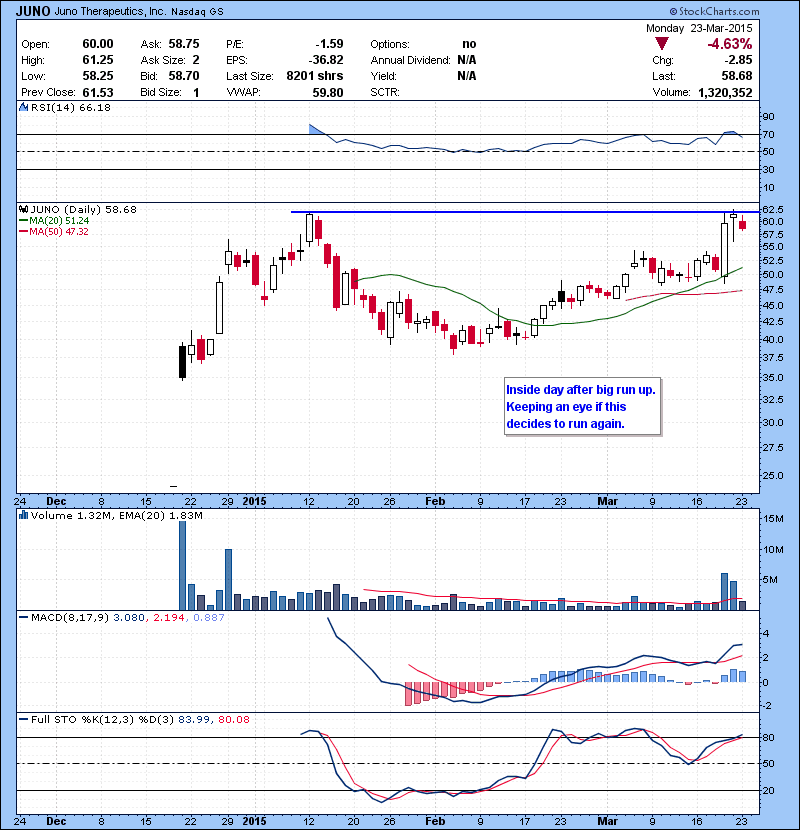Click the SCTR label
800x830 pixels.
point(385,92)
